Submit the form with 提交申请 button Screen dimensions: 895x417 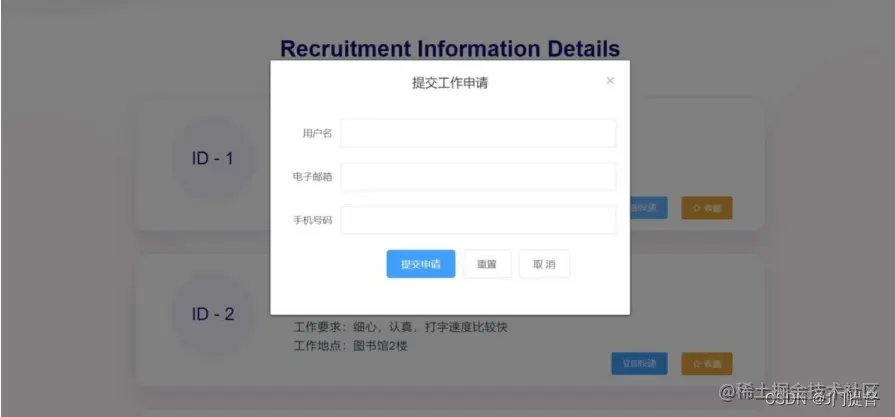(421, 264)
